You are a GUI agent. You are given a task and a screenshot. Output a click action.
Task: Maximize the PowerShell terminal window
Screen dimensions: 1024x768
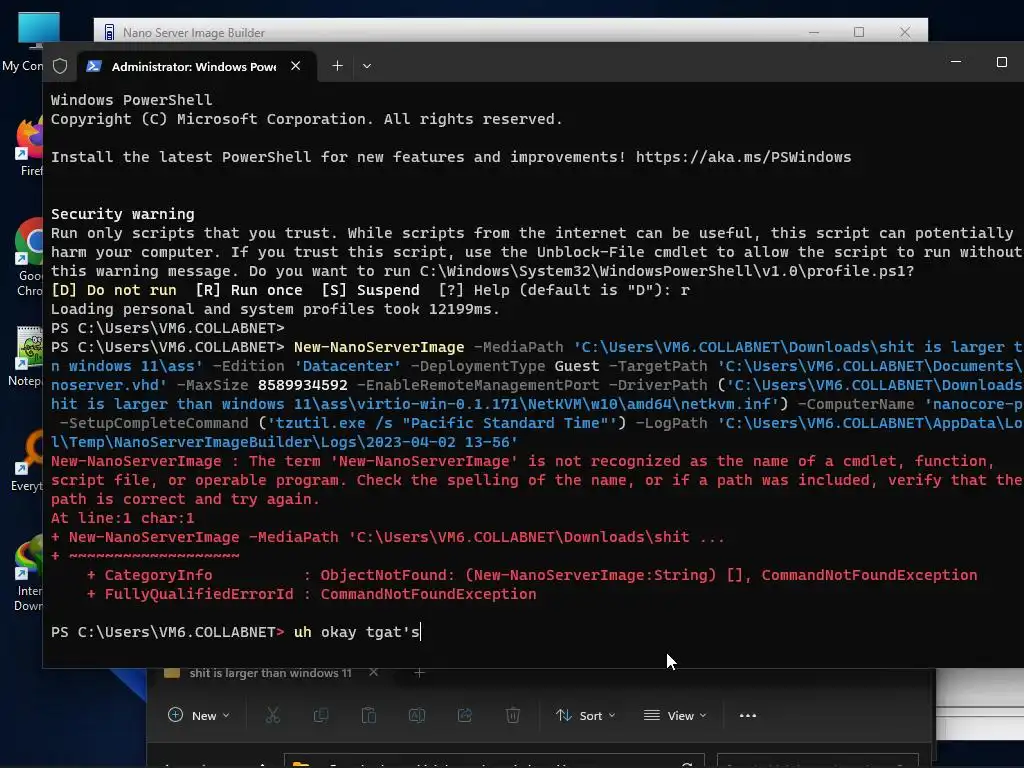click(1002, 61)
